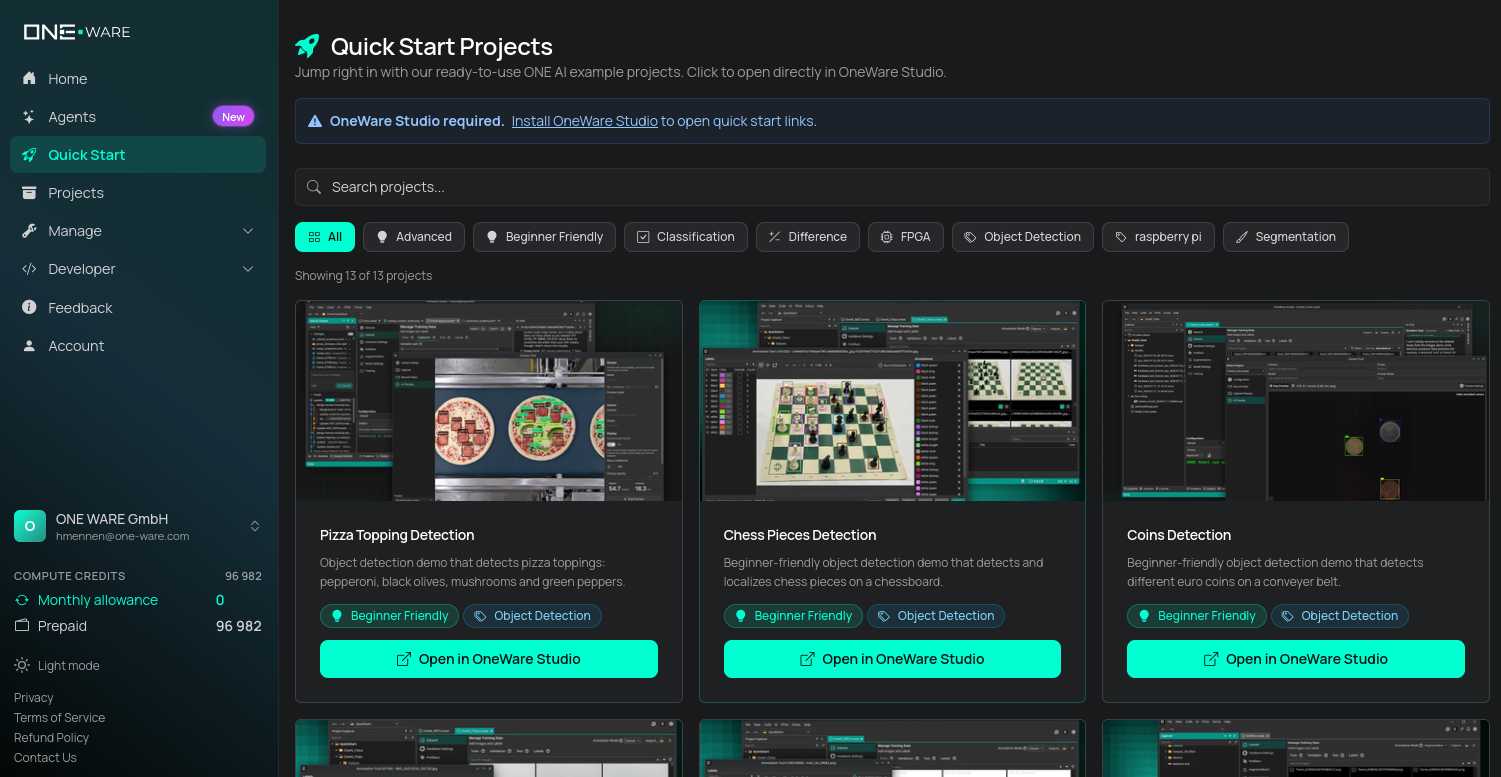Click the large rocket icon beside page title
This screenshot has height=777, width=1501.
[x=307, y=46]
